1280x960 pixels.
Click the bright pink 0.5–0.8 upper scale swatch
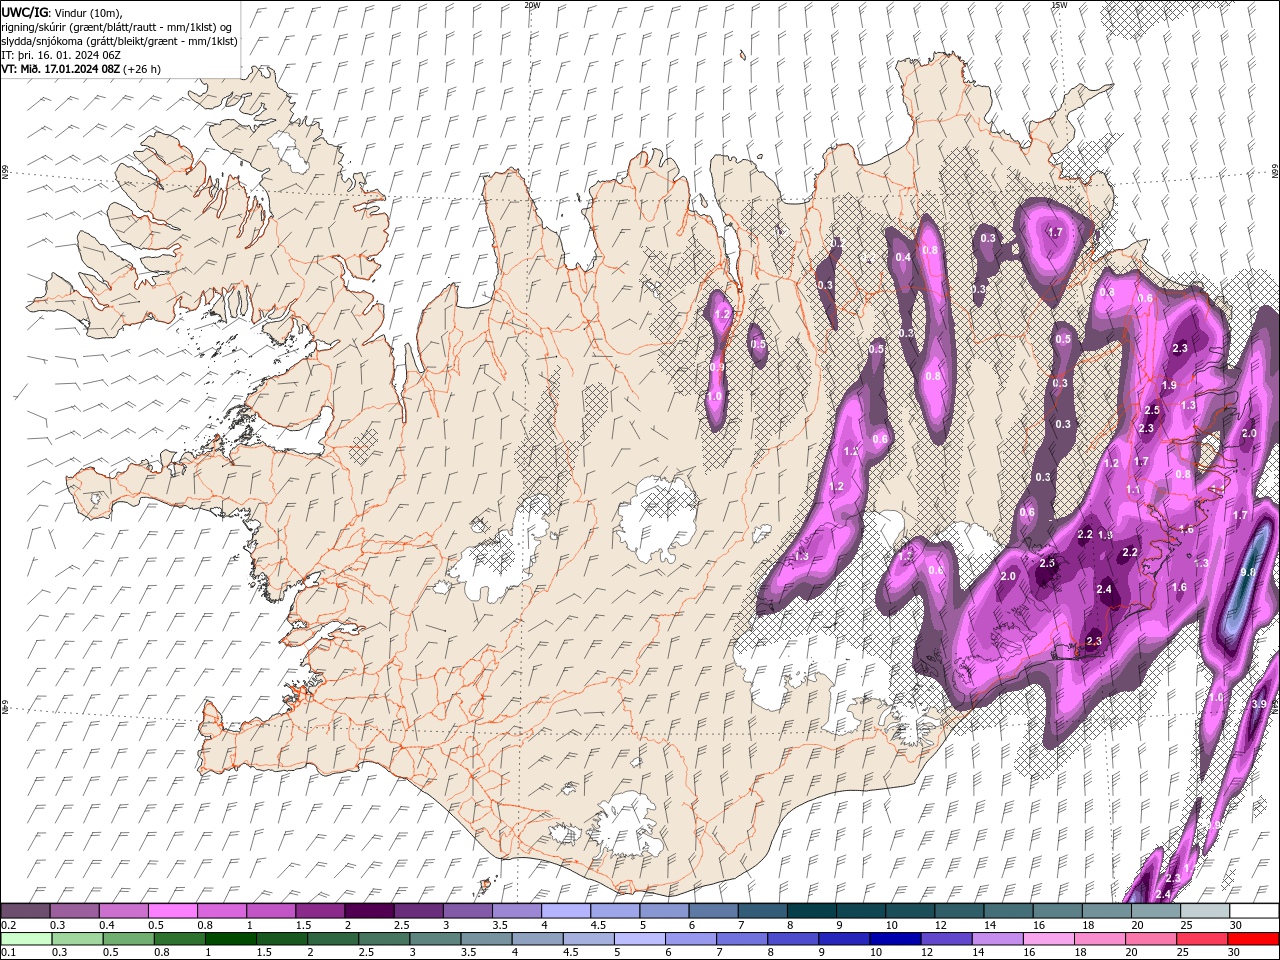point(173,911)
